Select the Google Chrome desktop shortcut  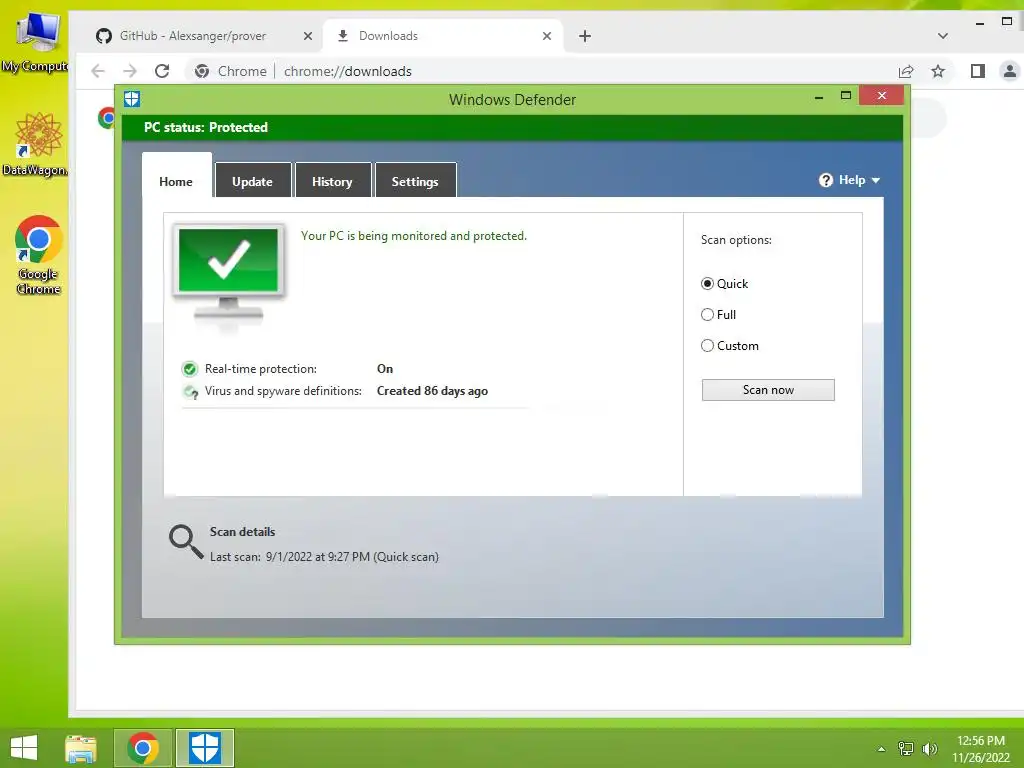coord(39,255)
